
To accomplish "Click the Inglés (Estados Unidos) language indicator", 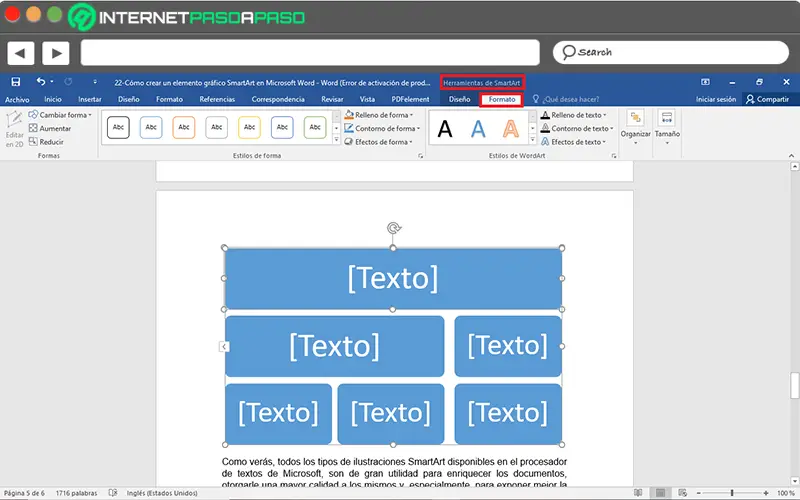I will click(x=162, y=493).
